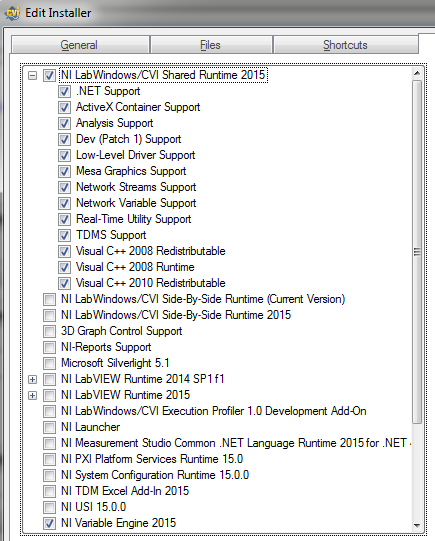Toggle Network Streams Support checkbox
The width and height of the screenshot is (435, 541).
click(x=65, y=187)
